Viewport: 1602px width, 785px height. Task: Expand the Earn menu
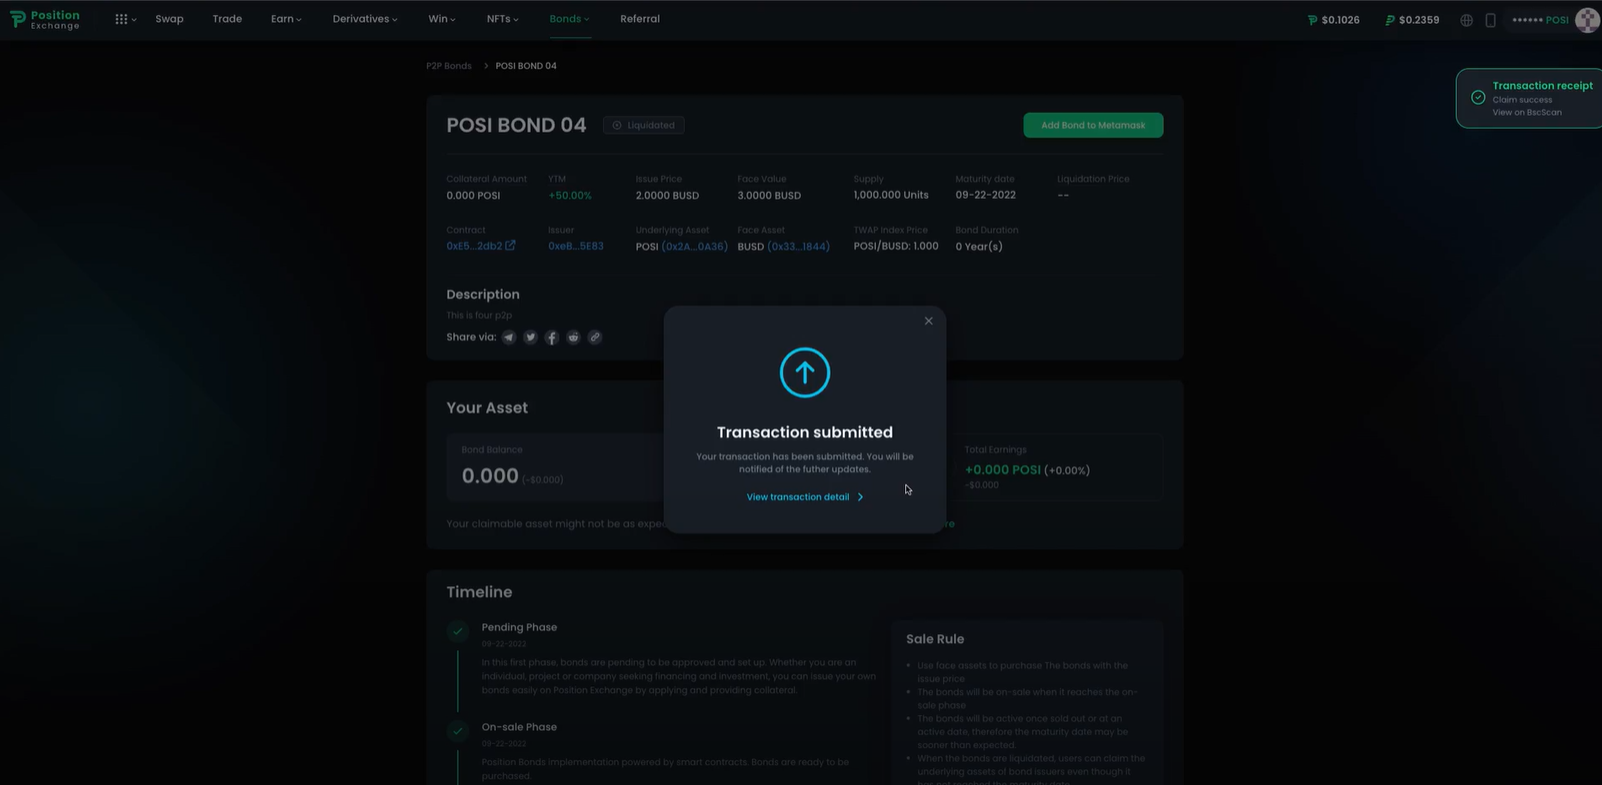point(285,19)
